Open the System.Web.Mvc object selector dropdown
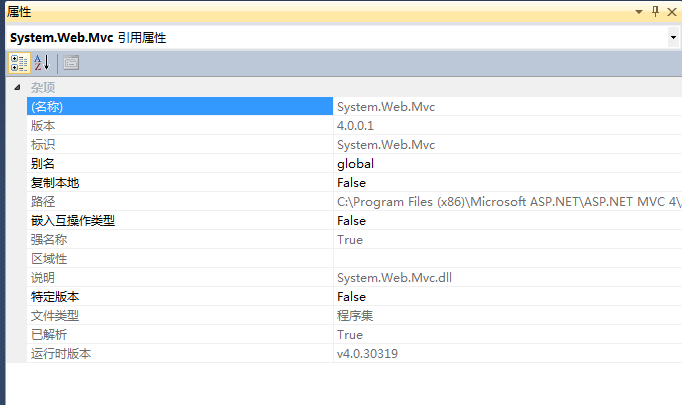 (x=673, y=37)
